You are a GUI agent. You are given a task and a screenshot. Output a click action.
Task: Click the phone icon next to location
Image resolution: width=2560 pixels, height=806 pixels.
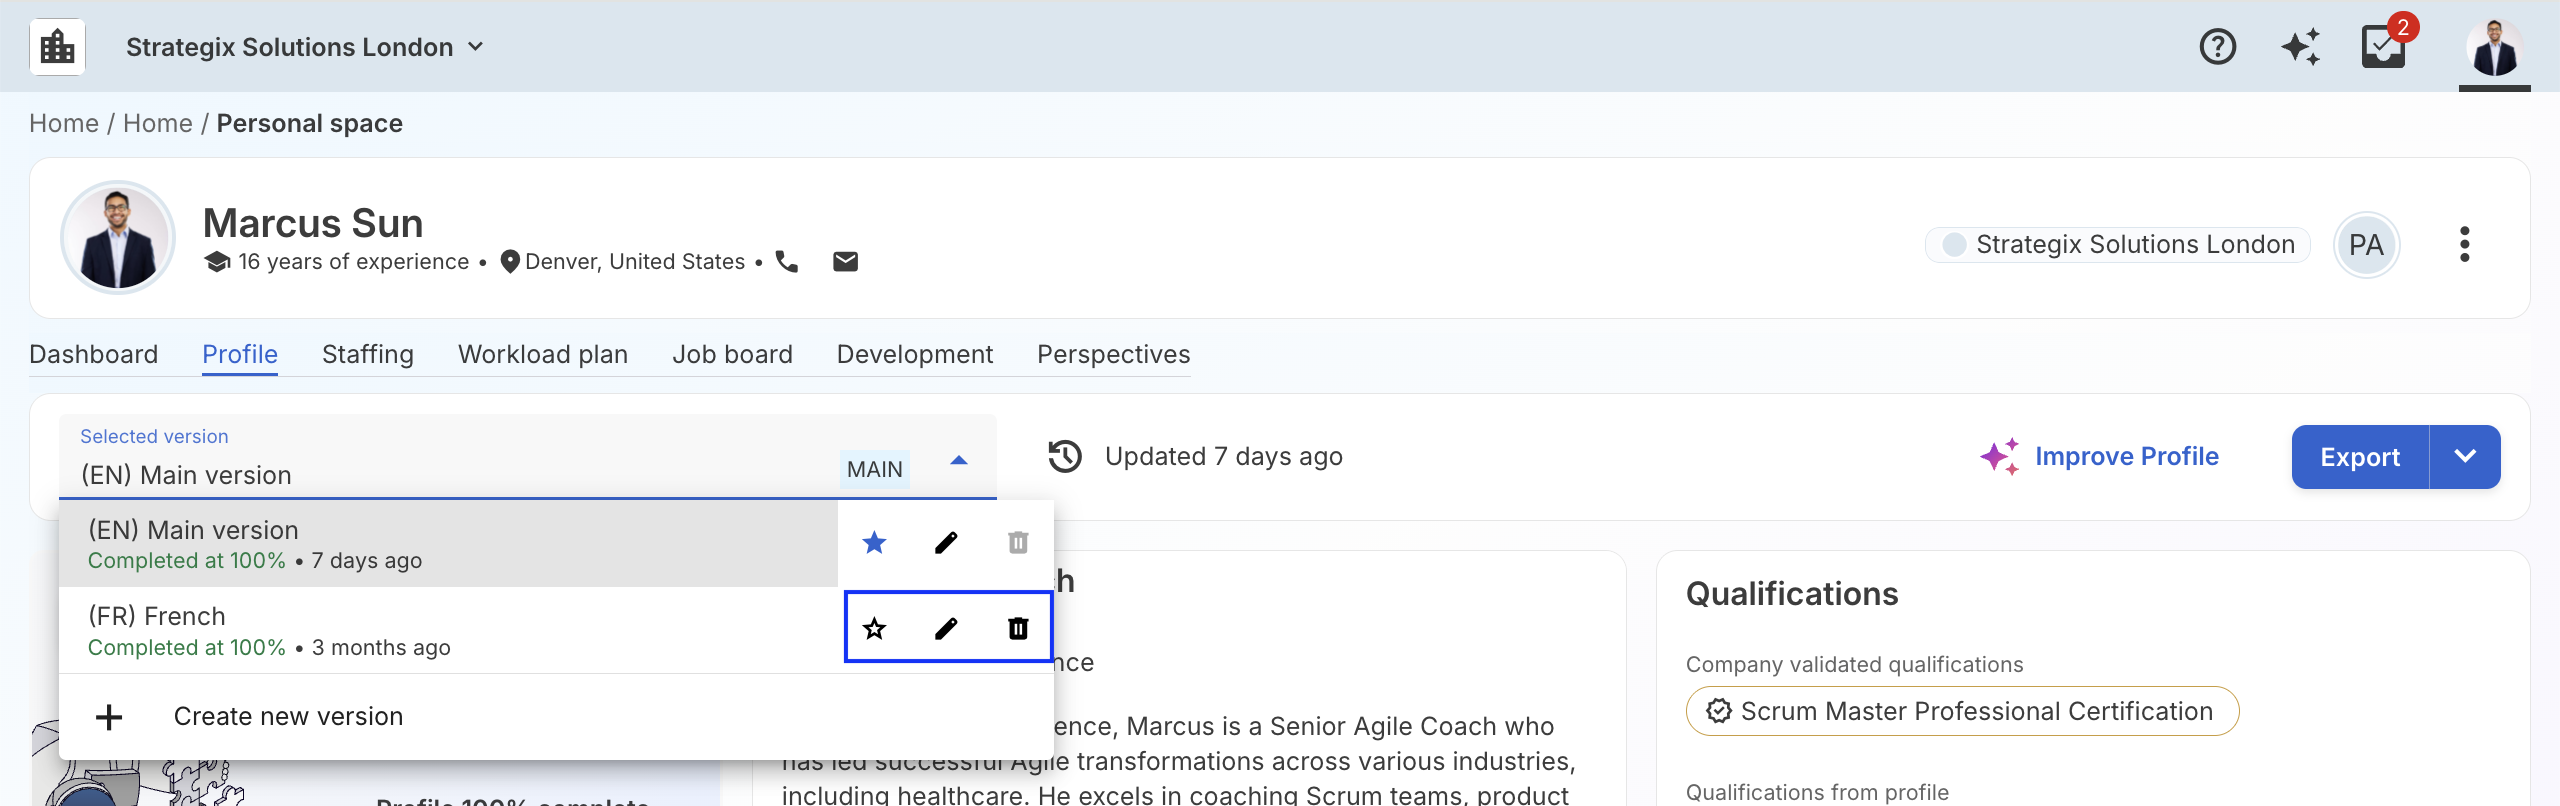787,261
